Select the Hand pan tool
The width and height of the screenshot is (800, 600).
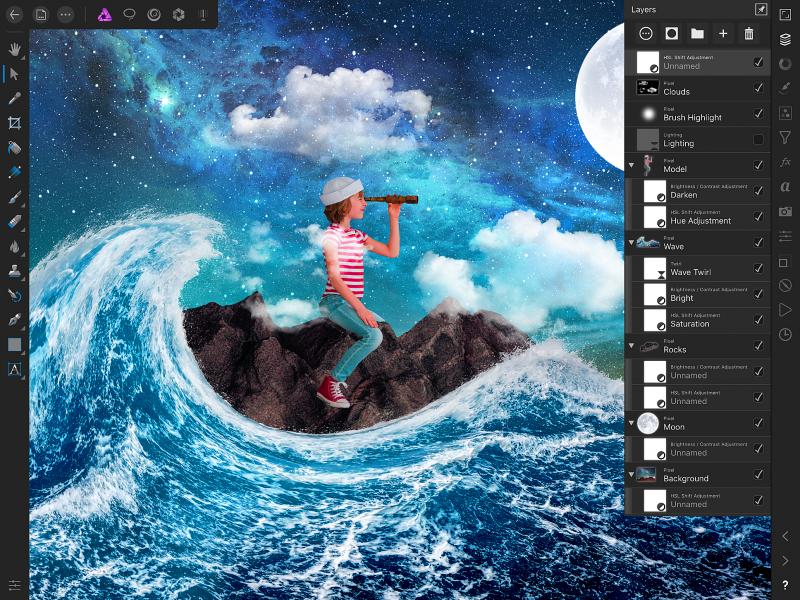pyautogui.click(x=14, y=48)
